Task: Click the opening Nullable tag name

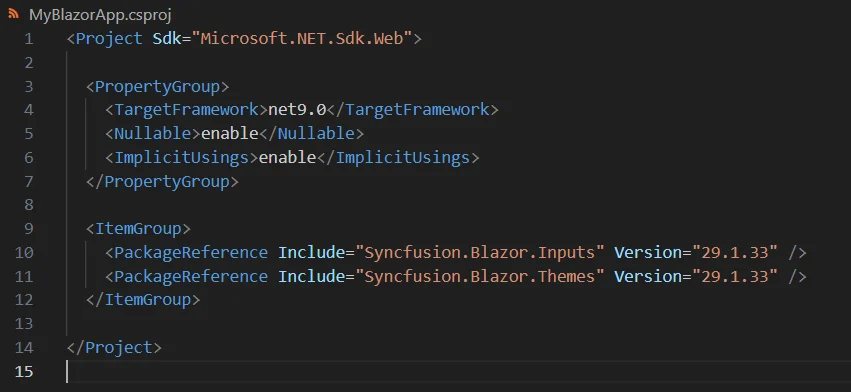Action: (x=153, y=134)
